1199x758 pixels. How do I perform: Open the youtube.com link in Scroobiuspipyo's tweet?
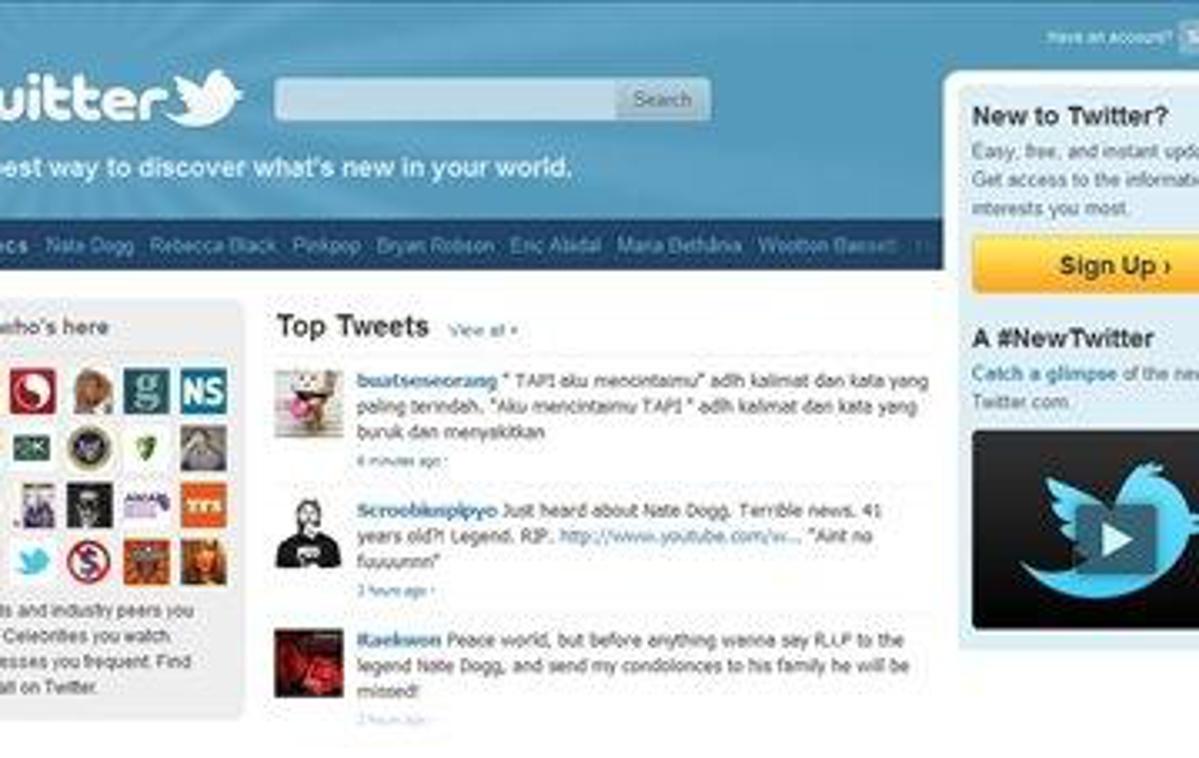click(680, 536)
